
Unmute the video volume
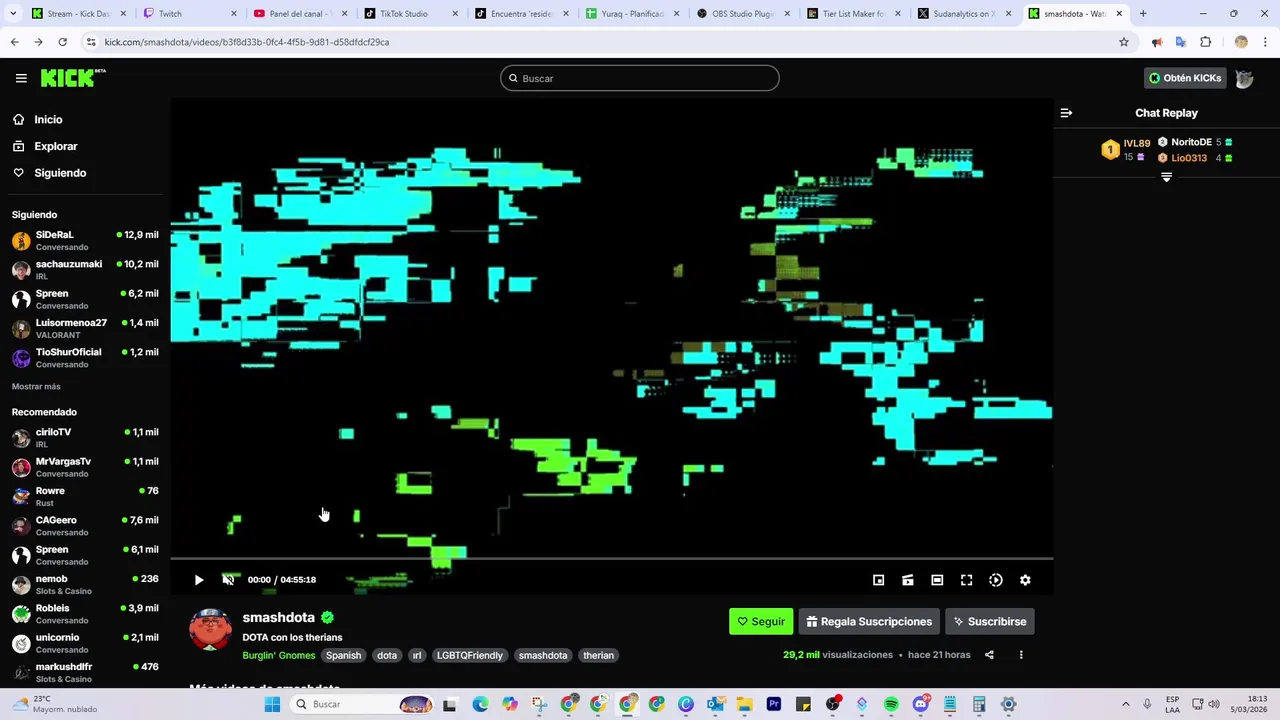(228, 580)
